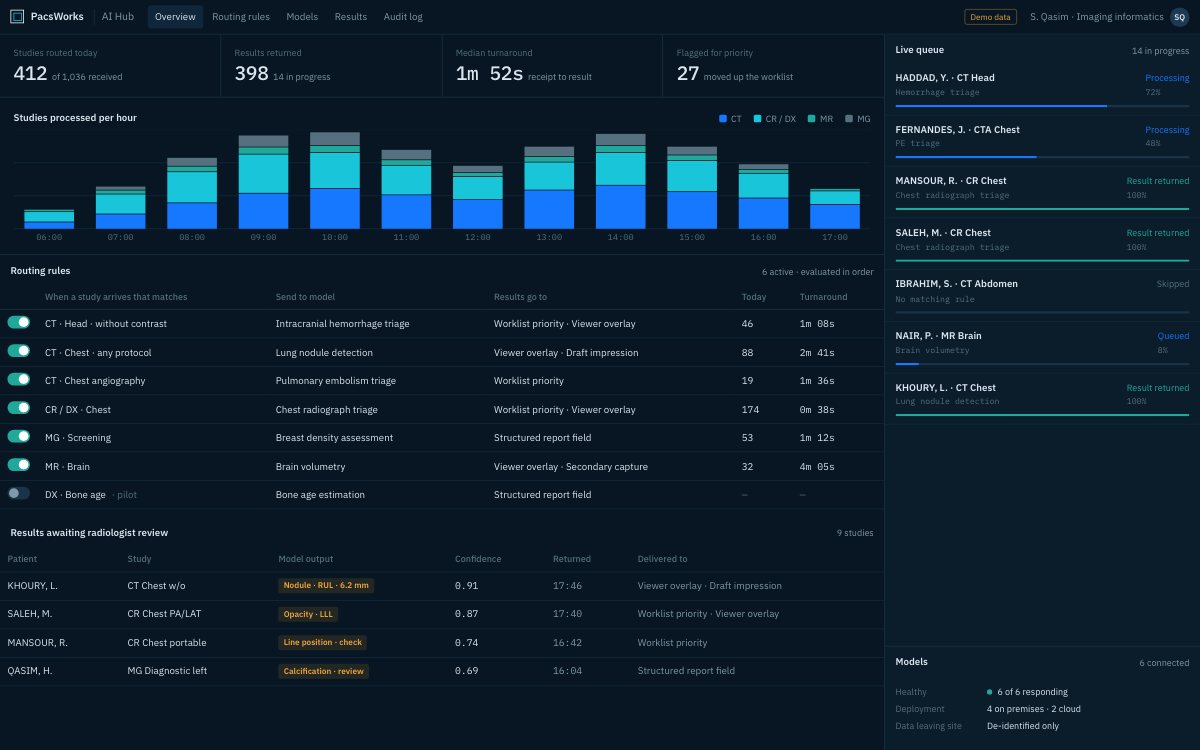
Task: Click Pulmonary embolism triage model
Action: tap(336, 380)
